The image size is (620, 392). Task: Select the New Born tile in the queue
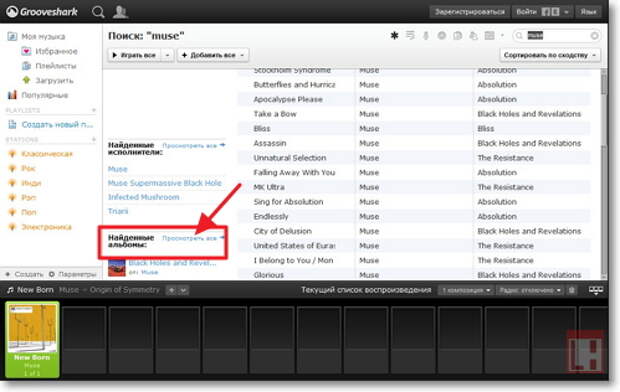pyautogui.click(x=32, y=339)
